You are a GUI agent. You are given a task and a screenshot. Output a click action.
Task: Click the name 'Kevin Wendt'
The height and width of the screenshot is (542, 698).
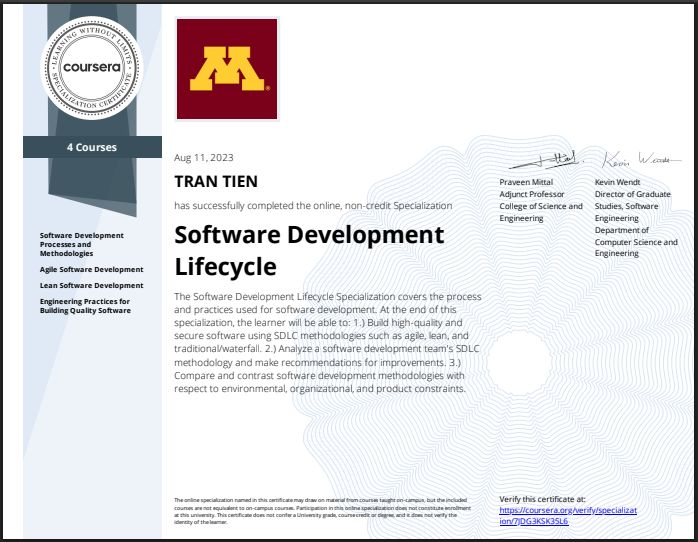click(617, 182)
